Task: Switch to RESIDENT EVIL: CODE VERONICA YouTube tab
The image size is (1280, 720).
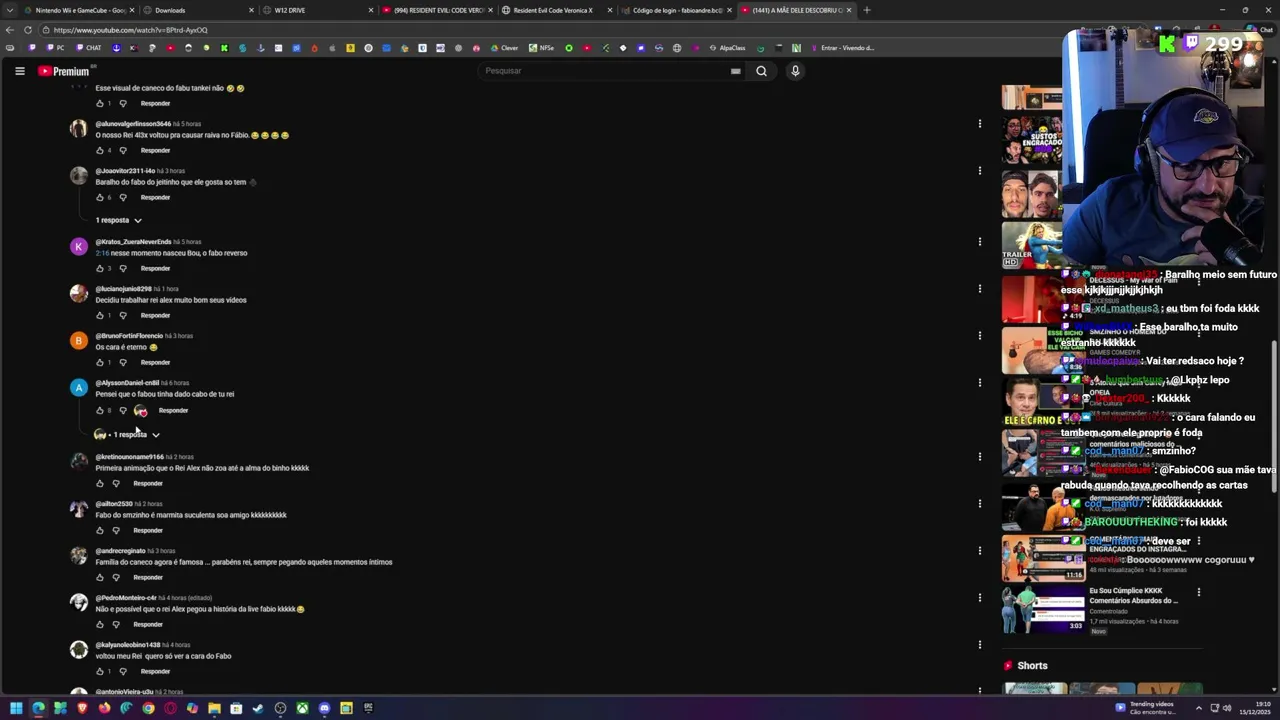Action: click(436, 10)
